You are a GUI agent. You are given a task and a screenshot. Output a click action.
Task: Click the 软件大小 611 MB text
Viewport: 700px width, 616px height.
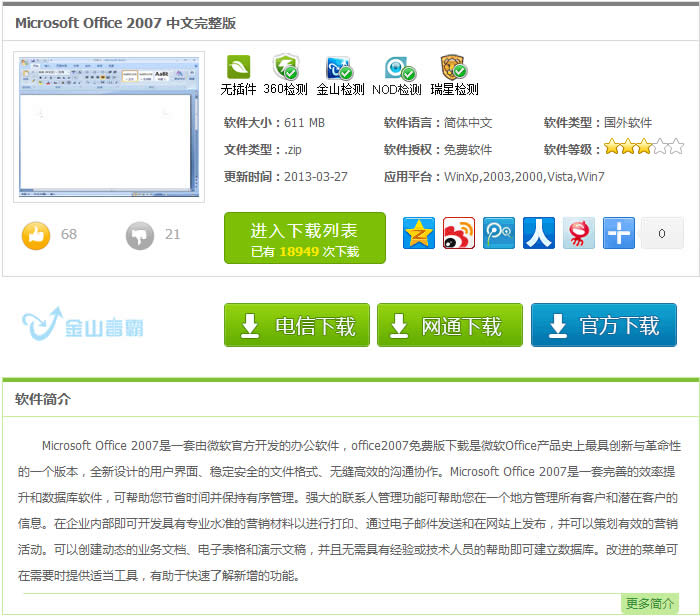(x=274, y=123)
